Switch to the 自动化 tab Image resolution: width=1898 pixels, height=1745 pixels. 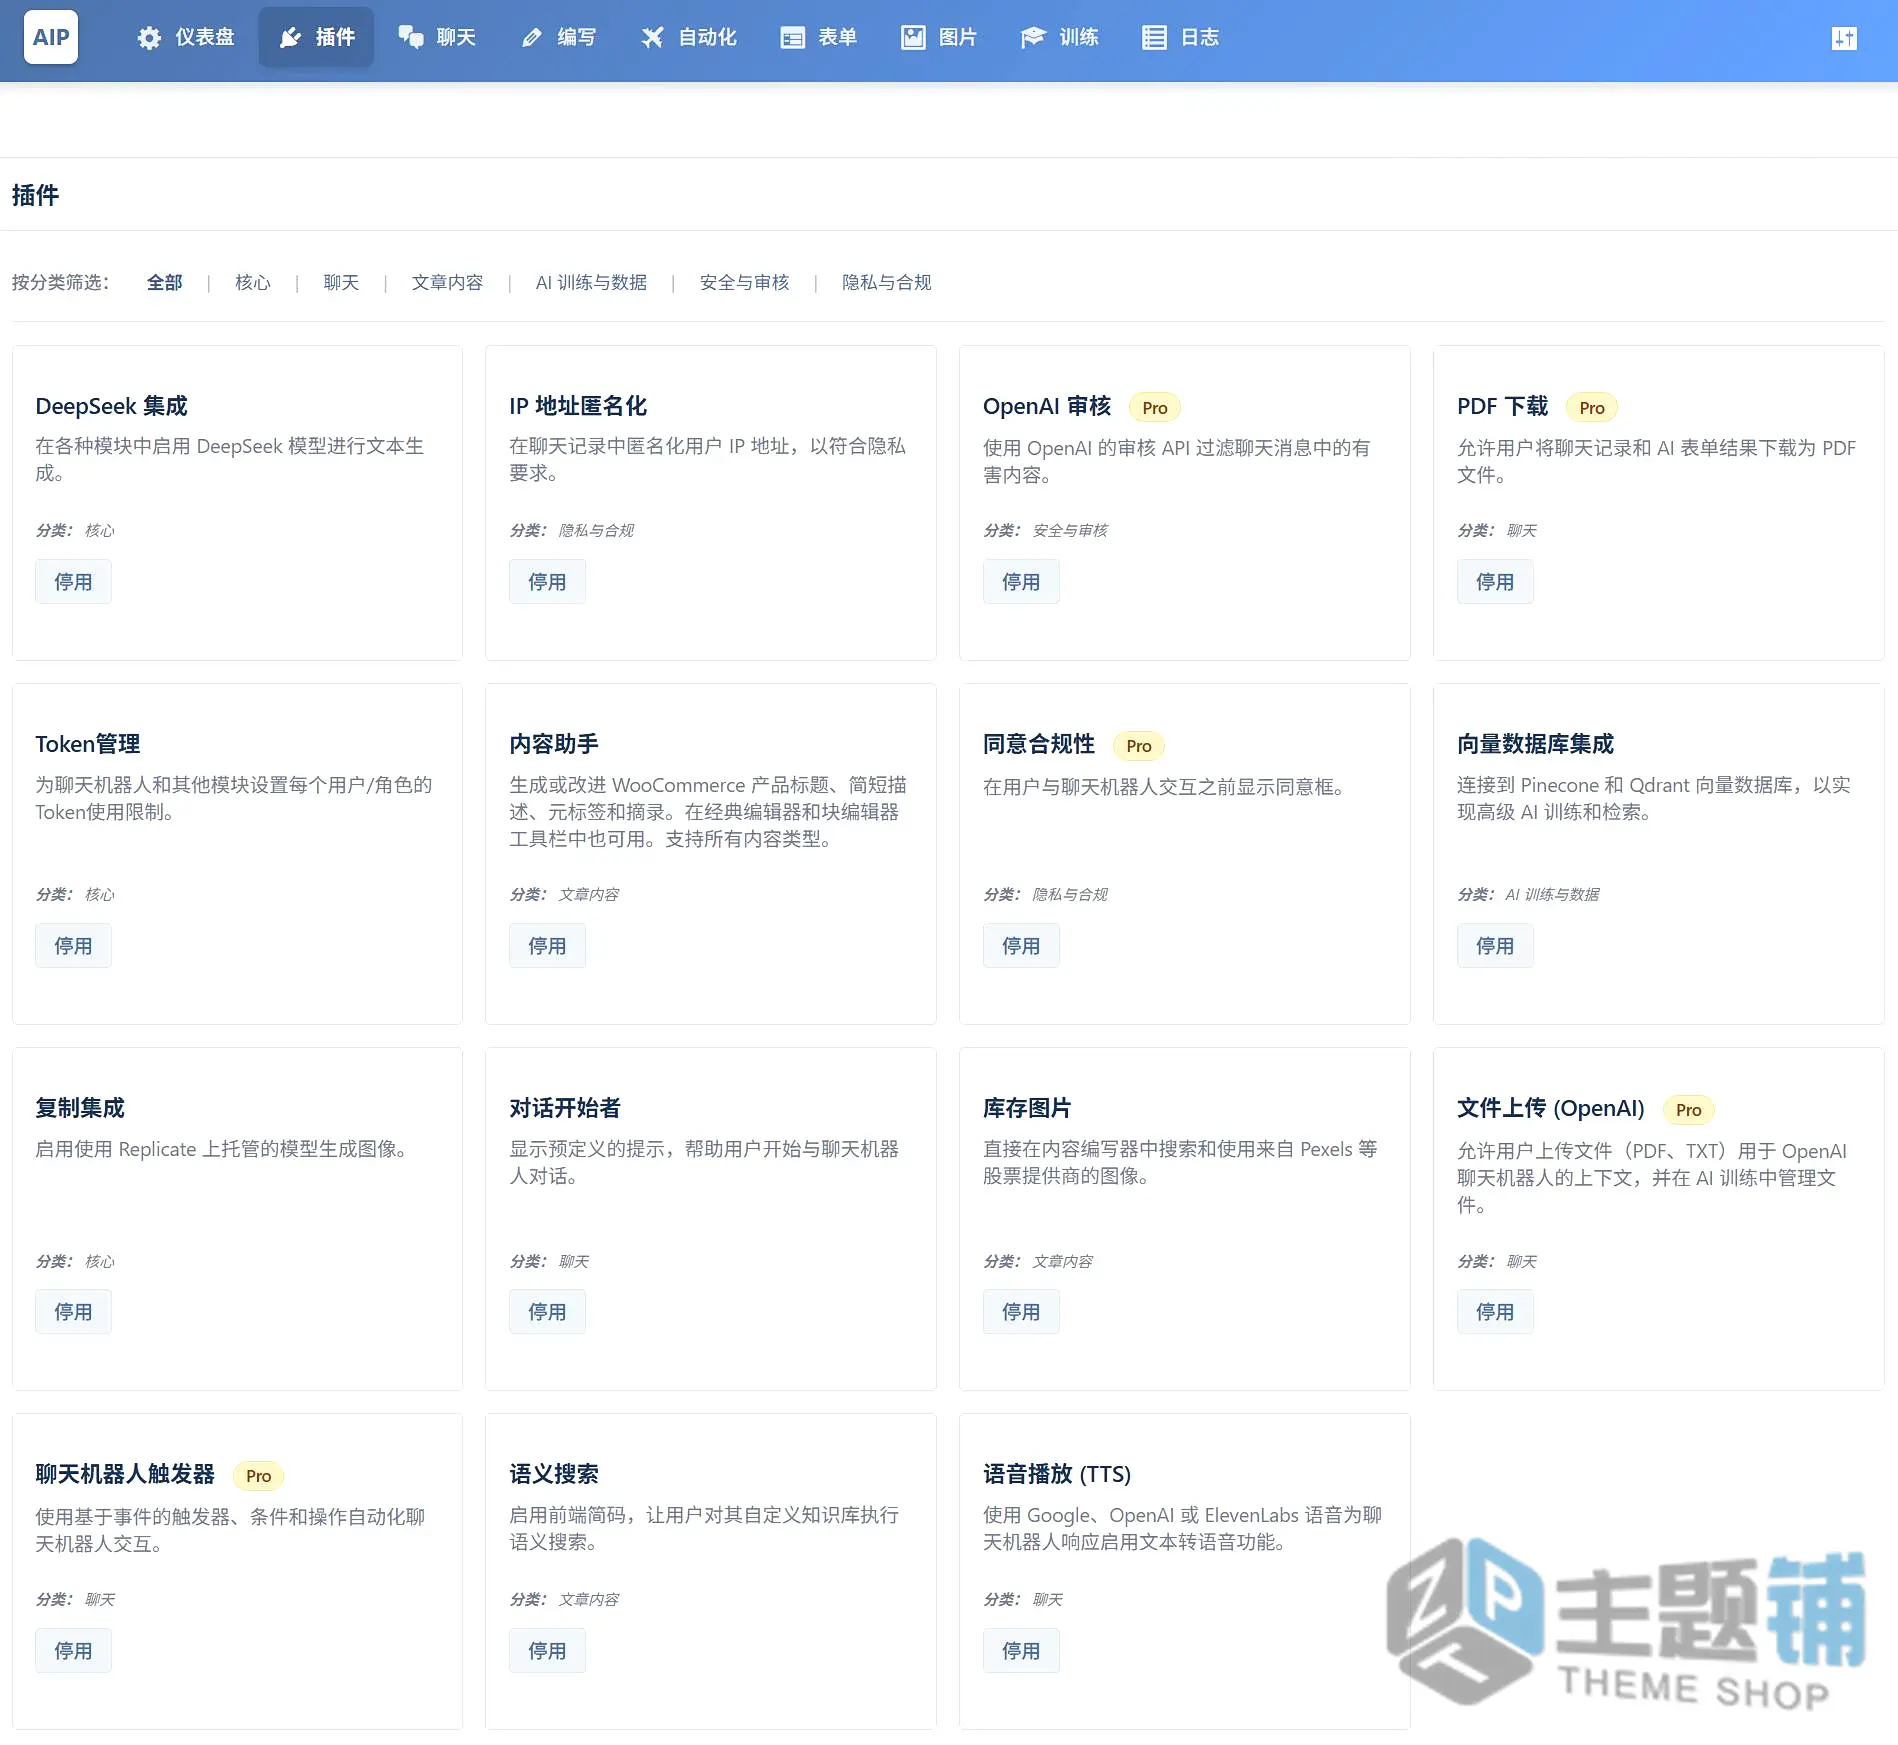click(x=688, y=38)
